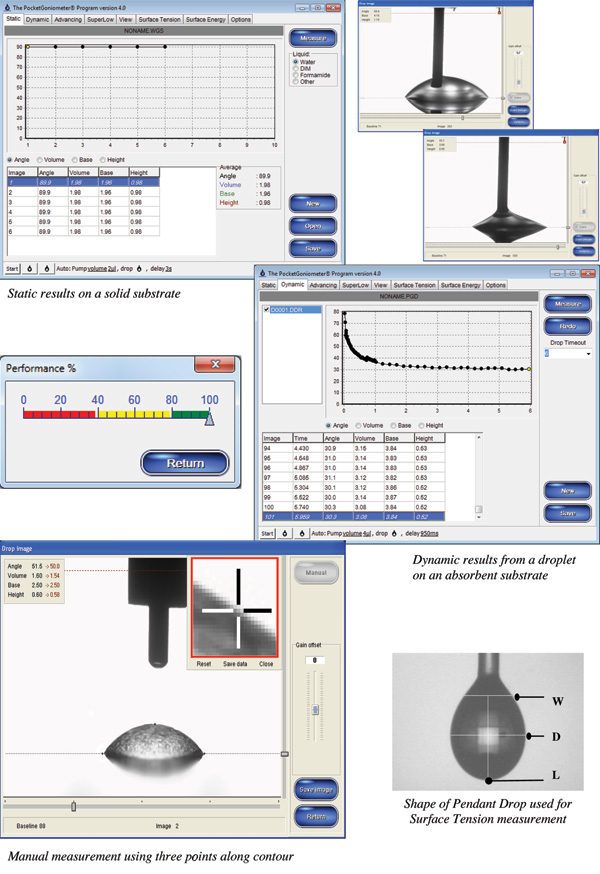The width and height of the screenshot is (600, 874).
Task: Click the PocketGoniometer drop icon in Dynamic window title bar
Action: (262, 273)
